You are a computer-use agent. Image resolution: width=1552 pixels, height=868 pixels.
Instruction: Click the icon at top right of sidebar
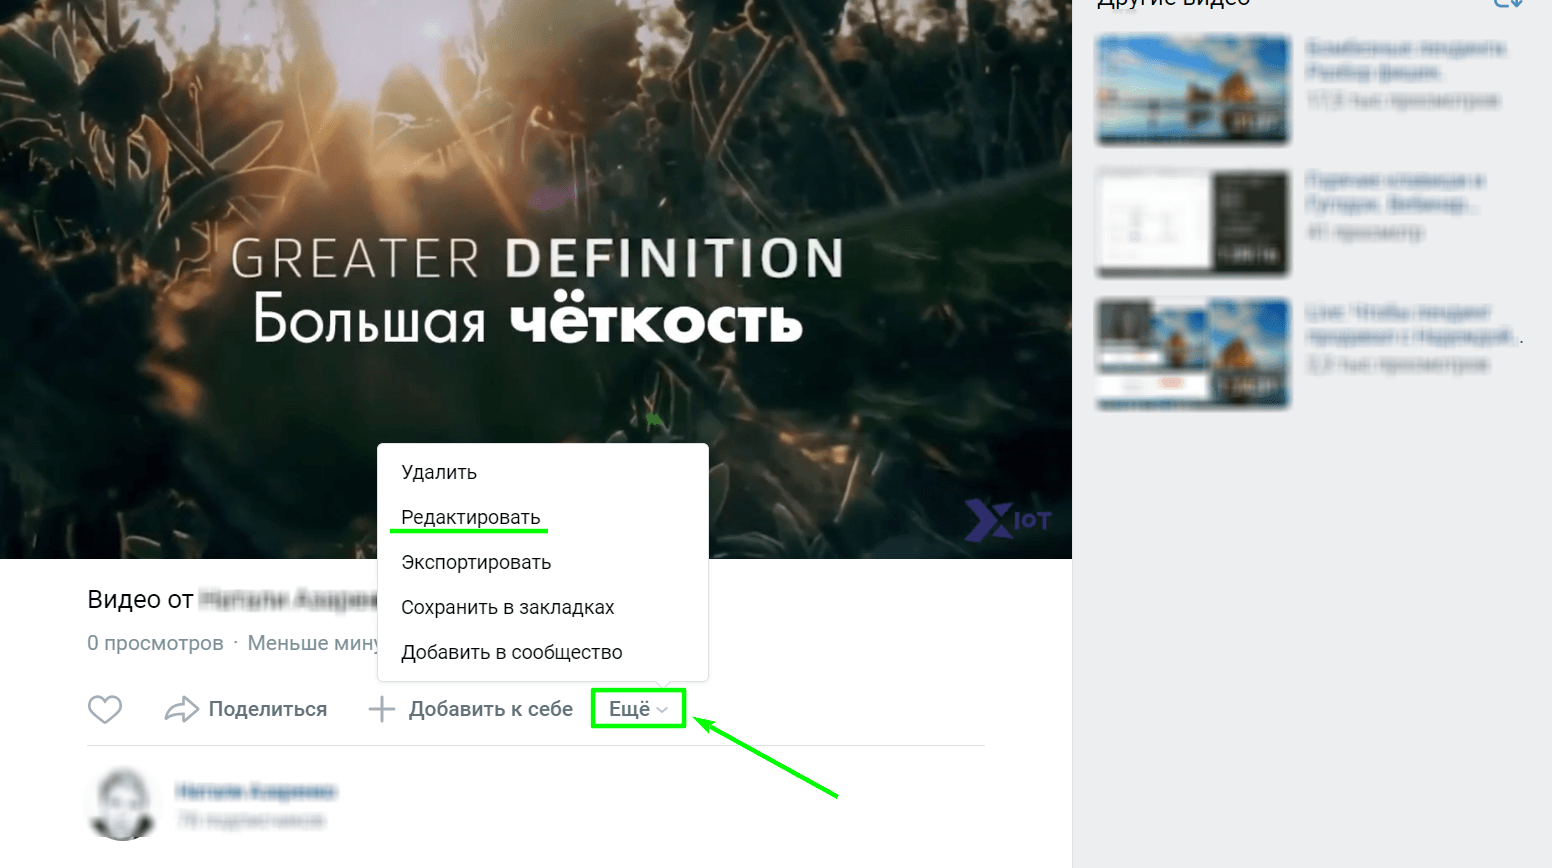[1508, 3]
